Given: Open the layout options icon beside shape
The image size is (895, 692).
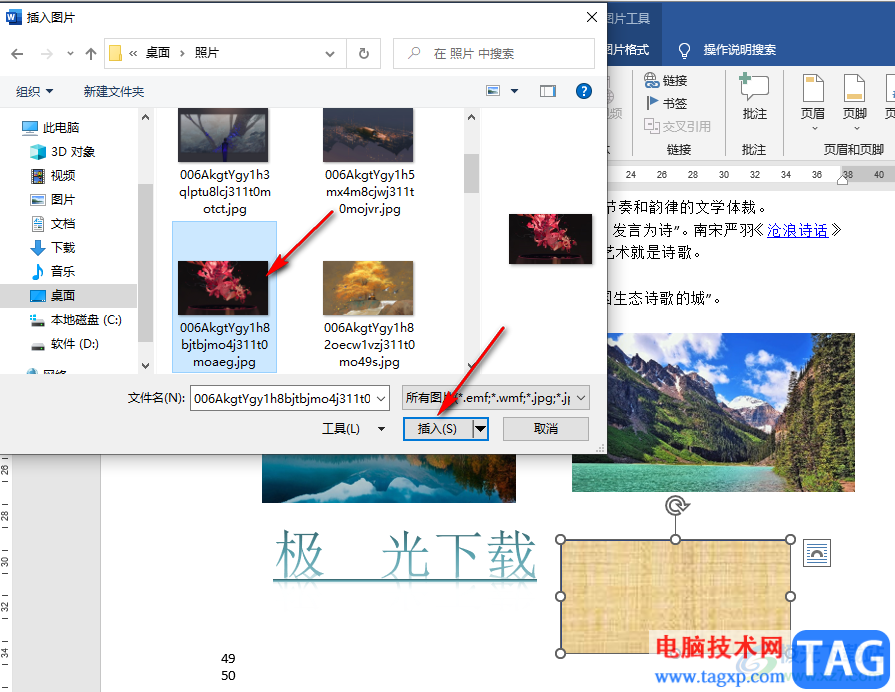Looking at the screenshot, I should [817, 553].
